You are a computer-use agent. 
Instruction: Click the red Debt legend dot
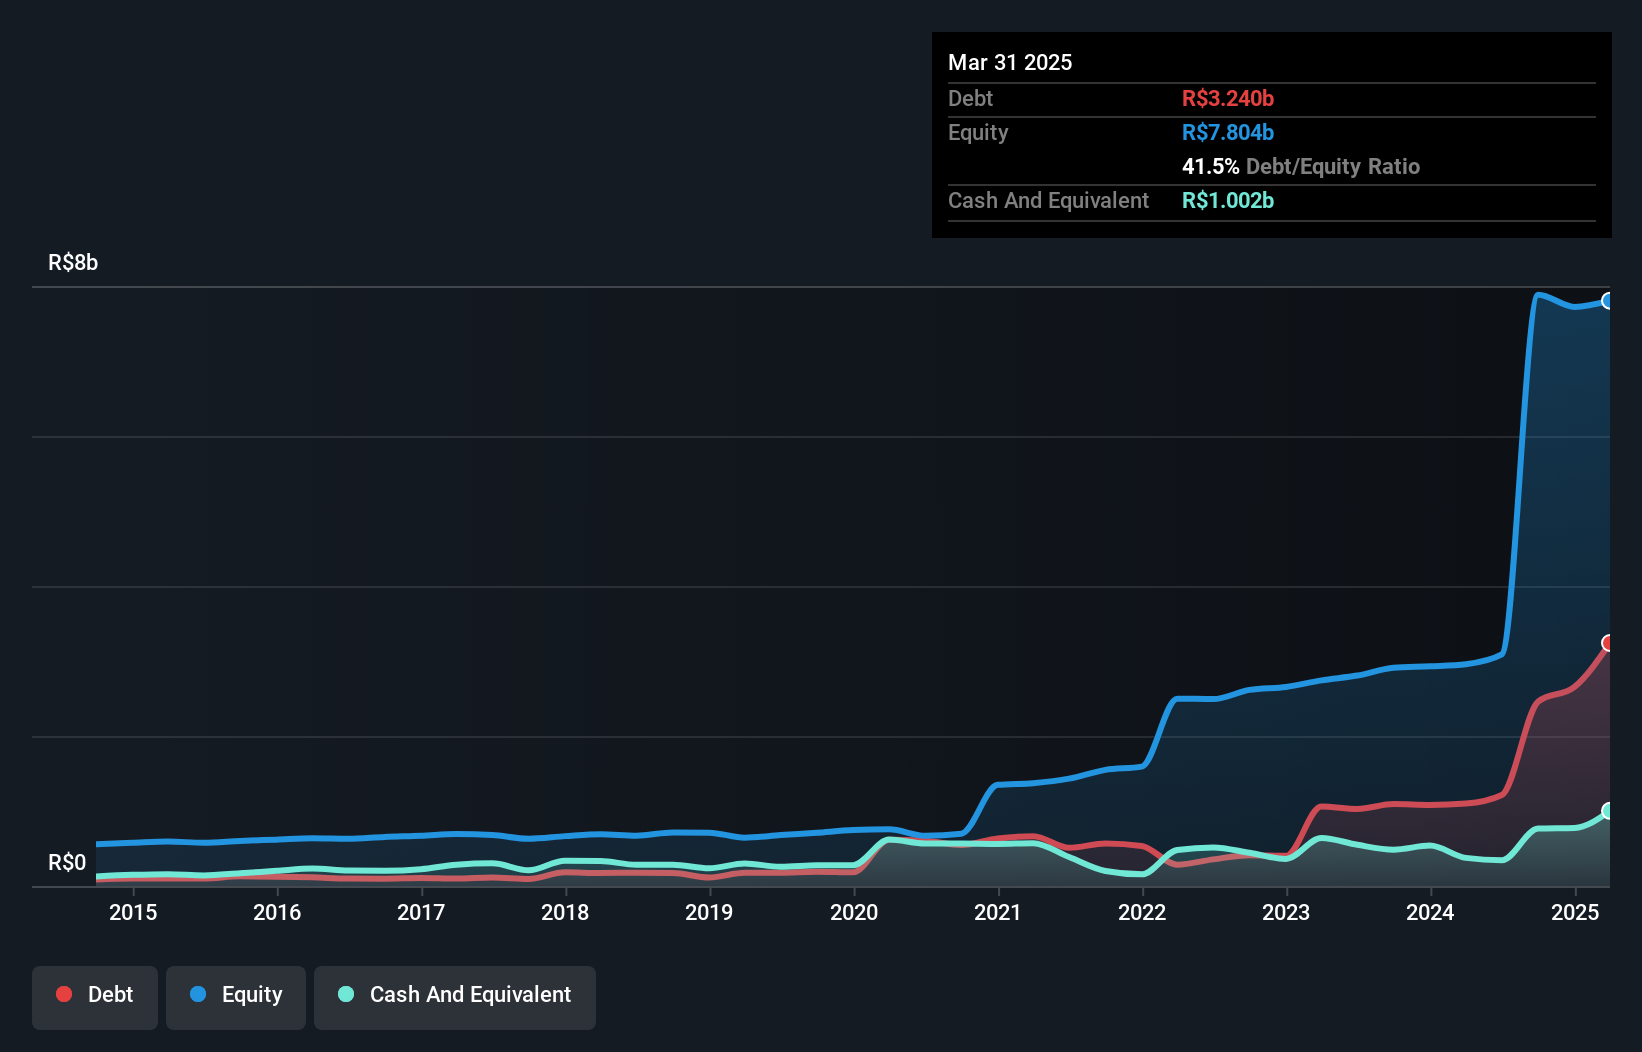tap(64, 994)
